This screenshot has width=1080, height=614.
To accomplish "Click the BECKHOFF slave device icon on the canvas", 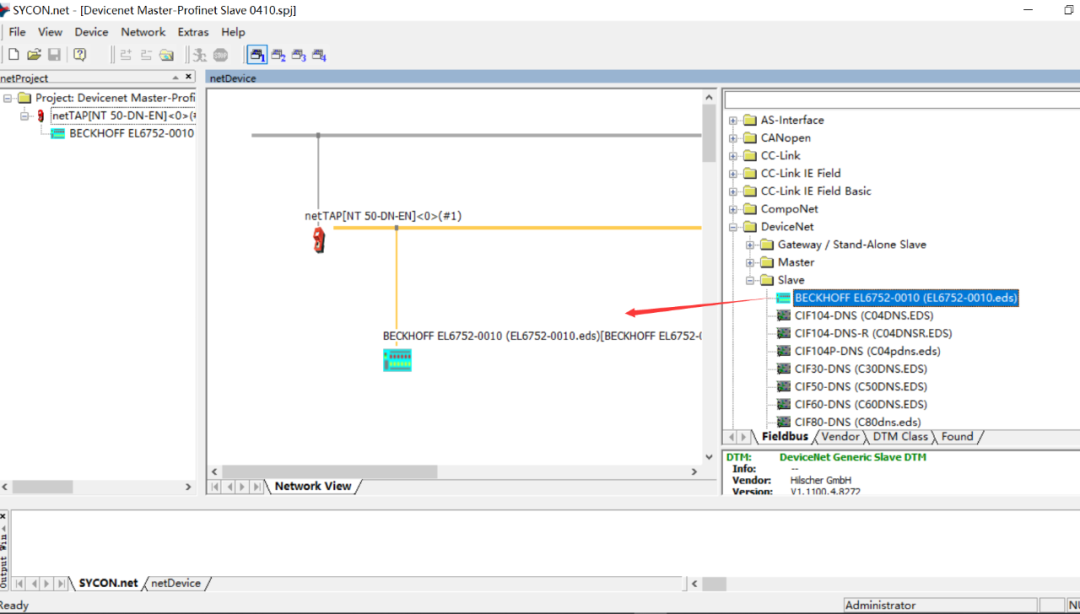I will pyautogui.click(x=397, y=360).
